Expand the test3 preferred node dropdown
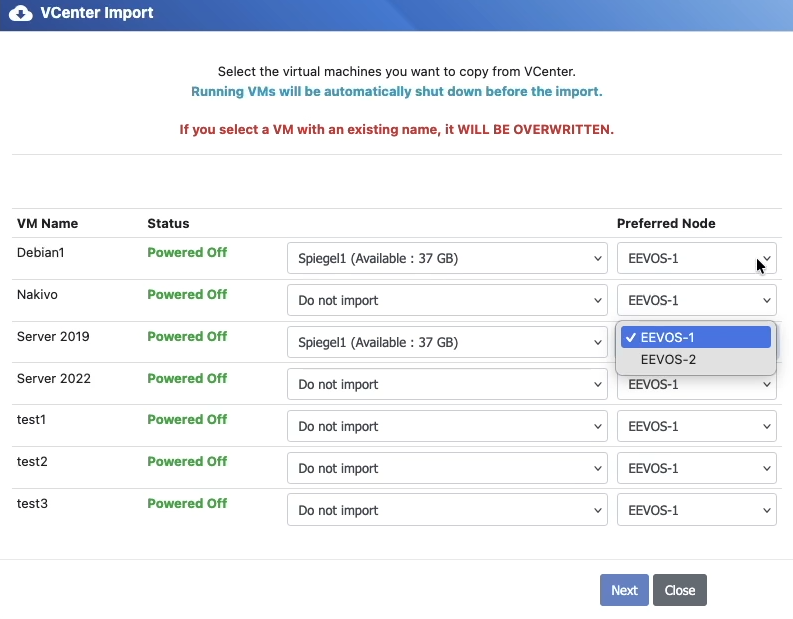Viewport: 793px width, 619px height. 696,510
